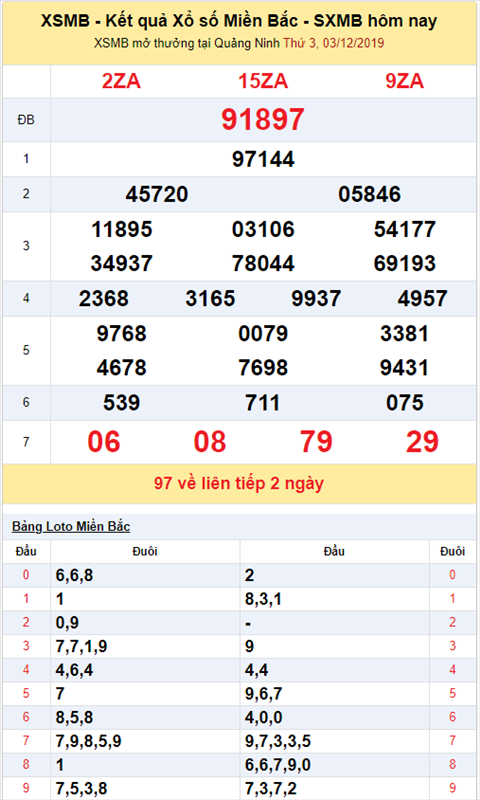
Task: Click fifth prize number 9431
Action: pos(405,367)
